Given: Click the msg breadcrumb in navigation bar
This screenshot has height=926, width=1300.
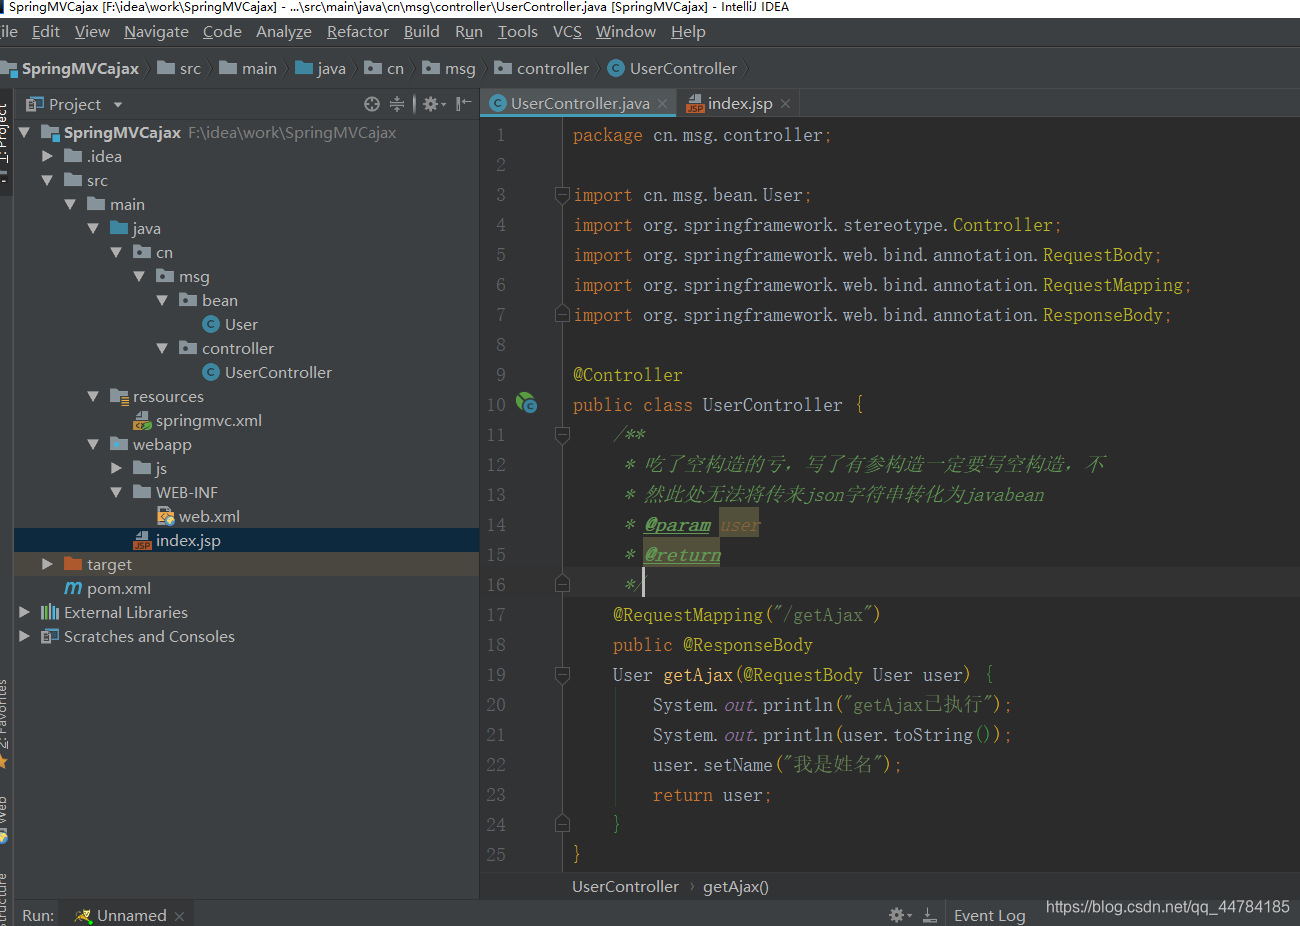Looking at the screenshot, I should pos(449,68).
